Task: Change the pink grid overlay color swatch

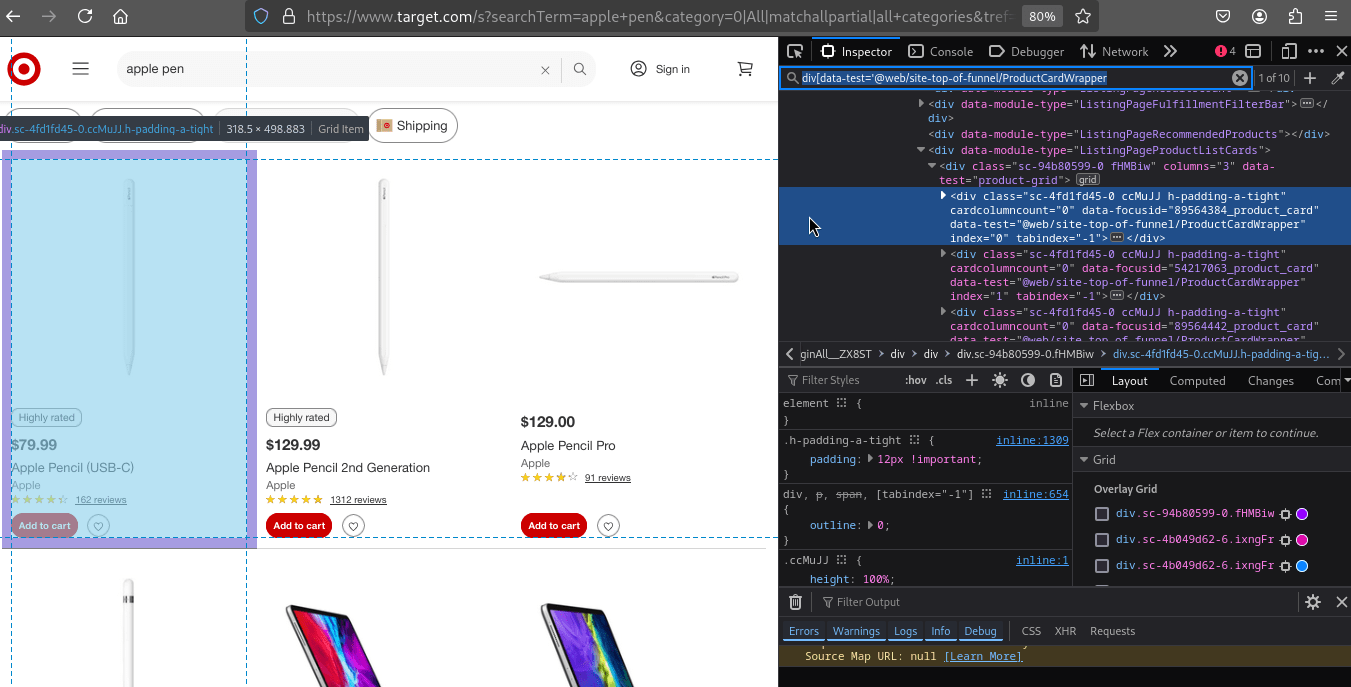Action: (1302, 540)
